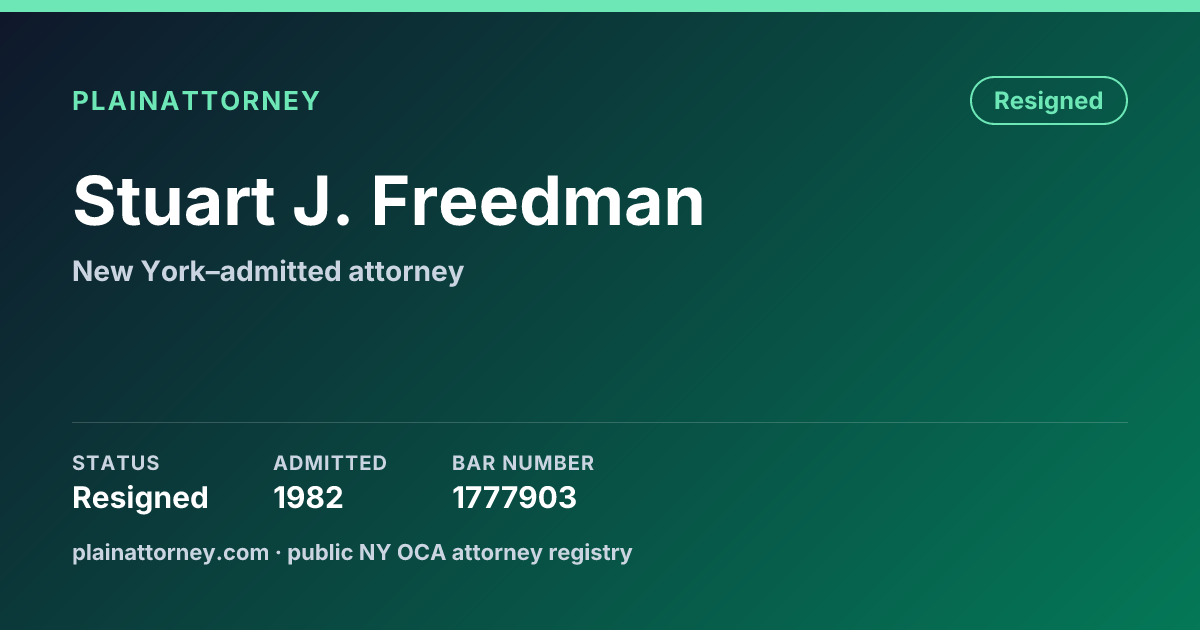Click the Resigned status badge pill
Image resolution: width=1200 pixels, height=630 pixels.
pos(1049,101)
